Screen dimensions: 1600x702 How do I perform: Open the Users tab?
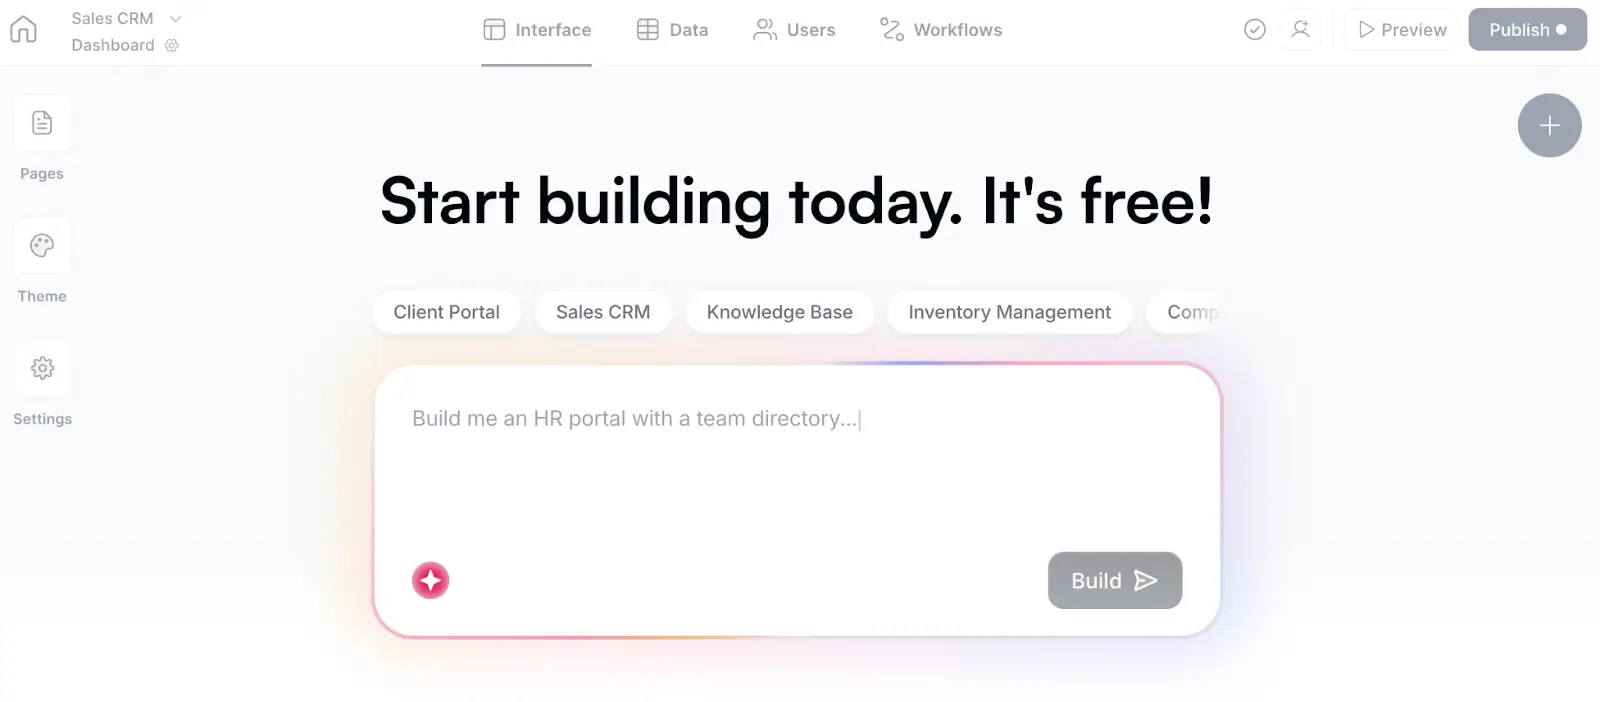[x=794, y=29]
